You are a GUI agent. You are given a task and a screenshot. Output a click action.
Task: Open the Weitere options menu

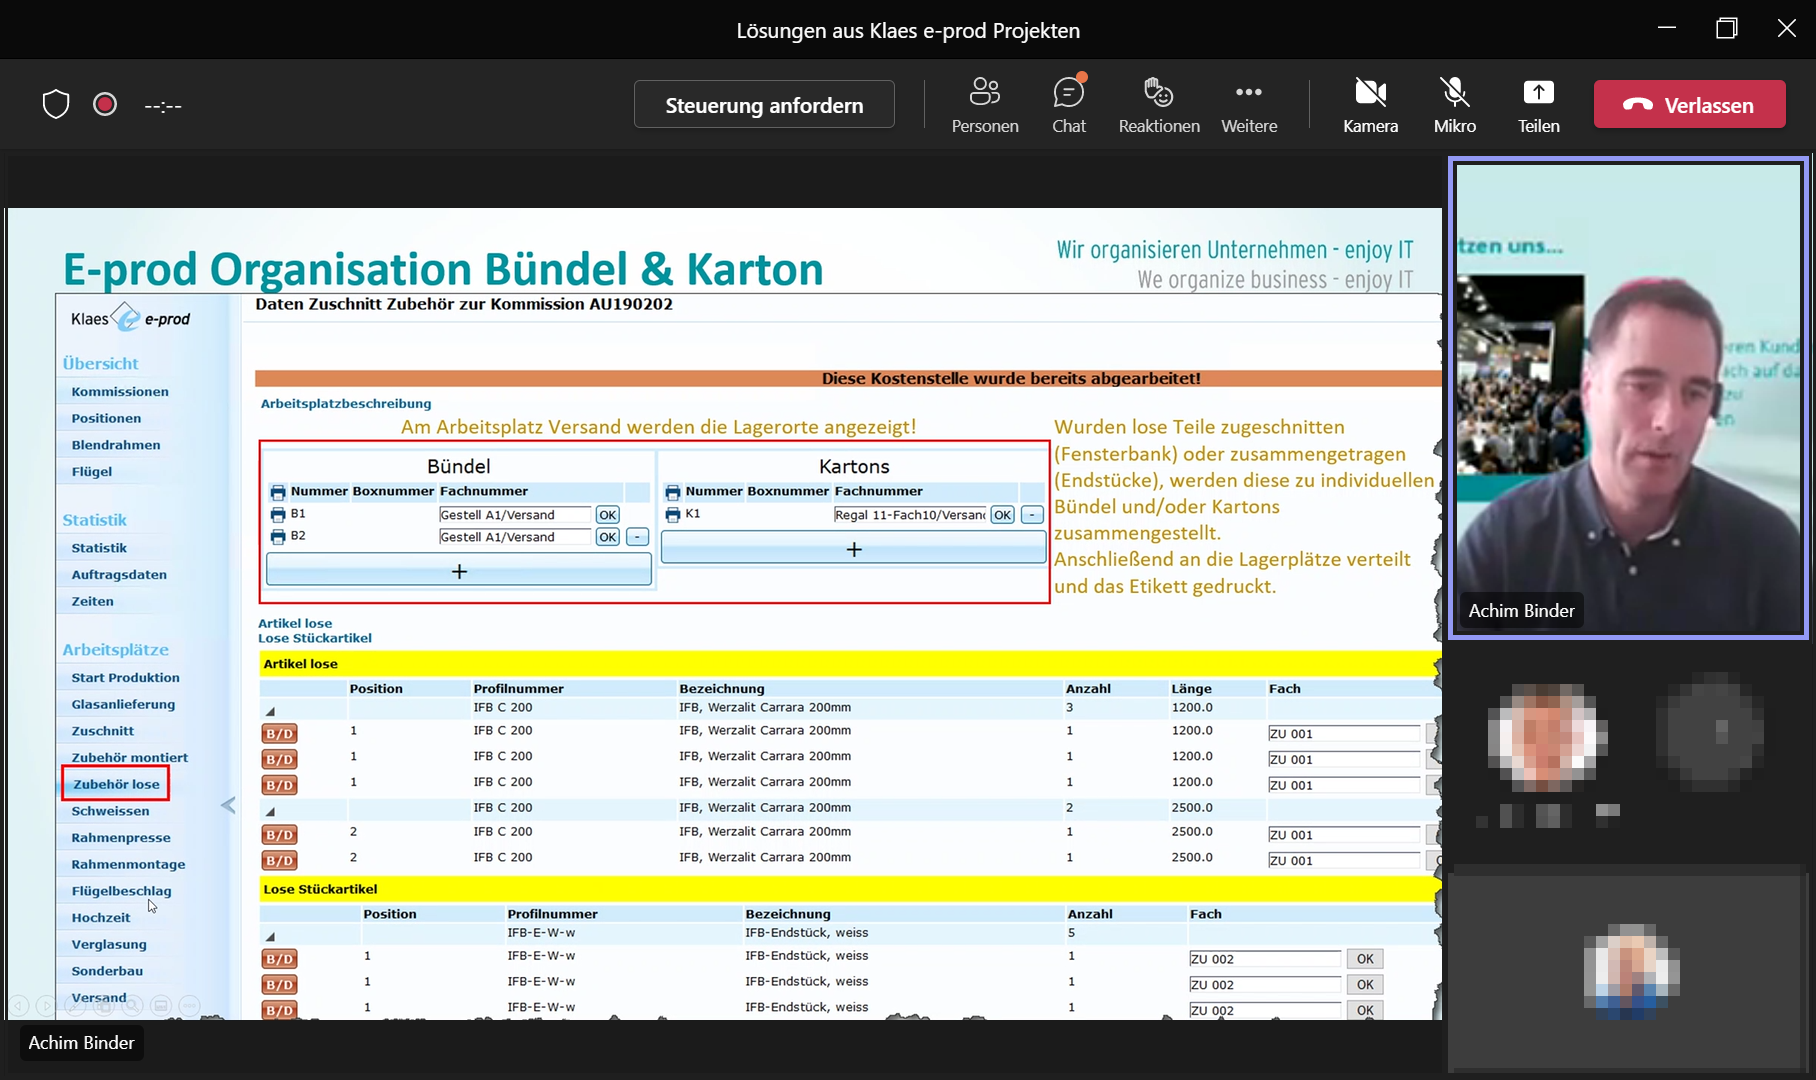coord(1249,104)
